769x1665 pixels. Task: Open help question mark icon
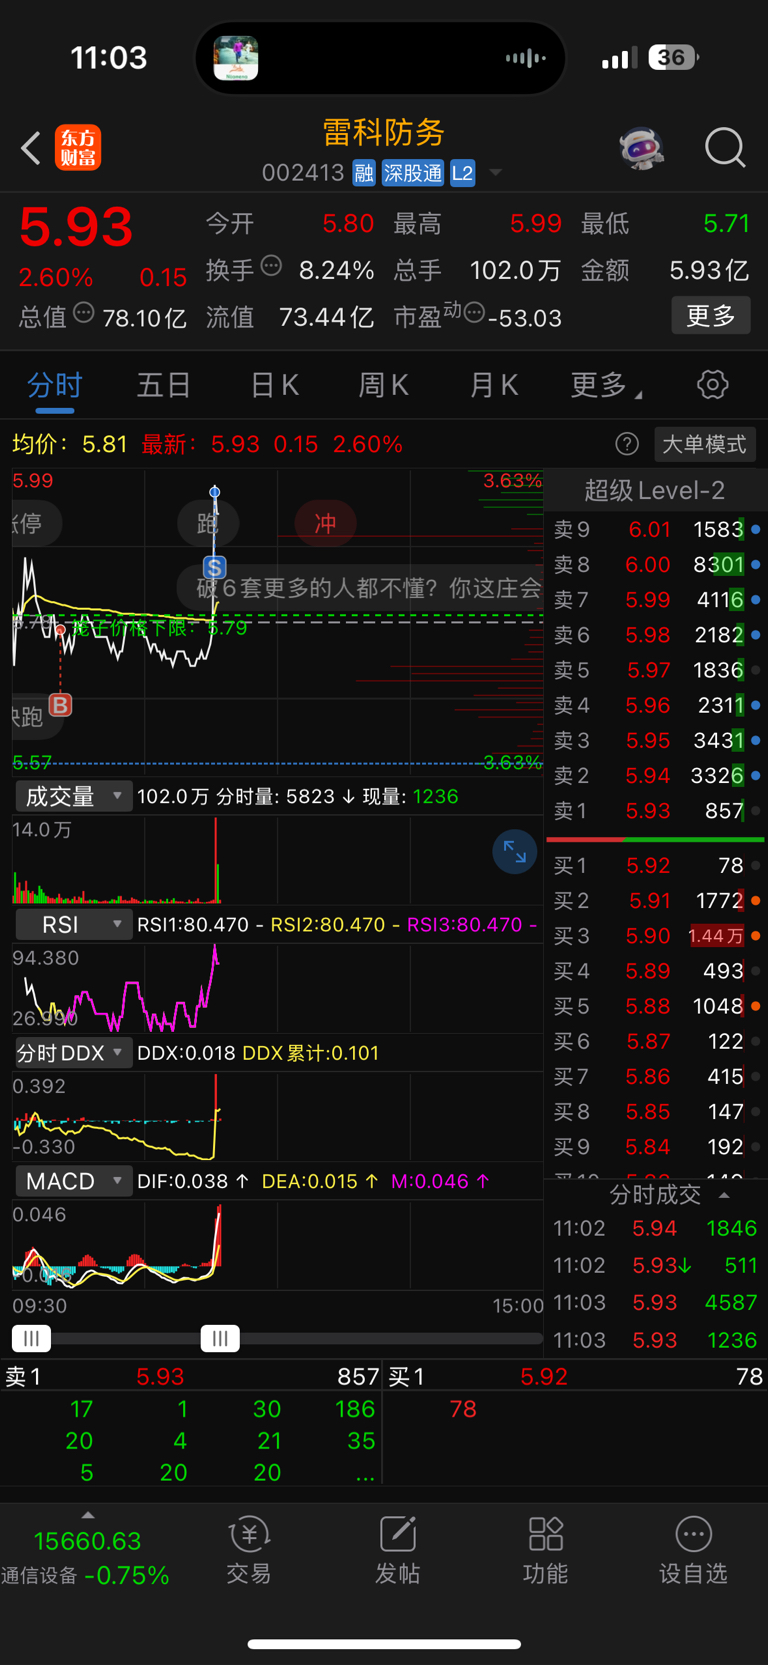[x=627, y=444]
